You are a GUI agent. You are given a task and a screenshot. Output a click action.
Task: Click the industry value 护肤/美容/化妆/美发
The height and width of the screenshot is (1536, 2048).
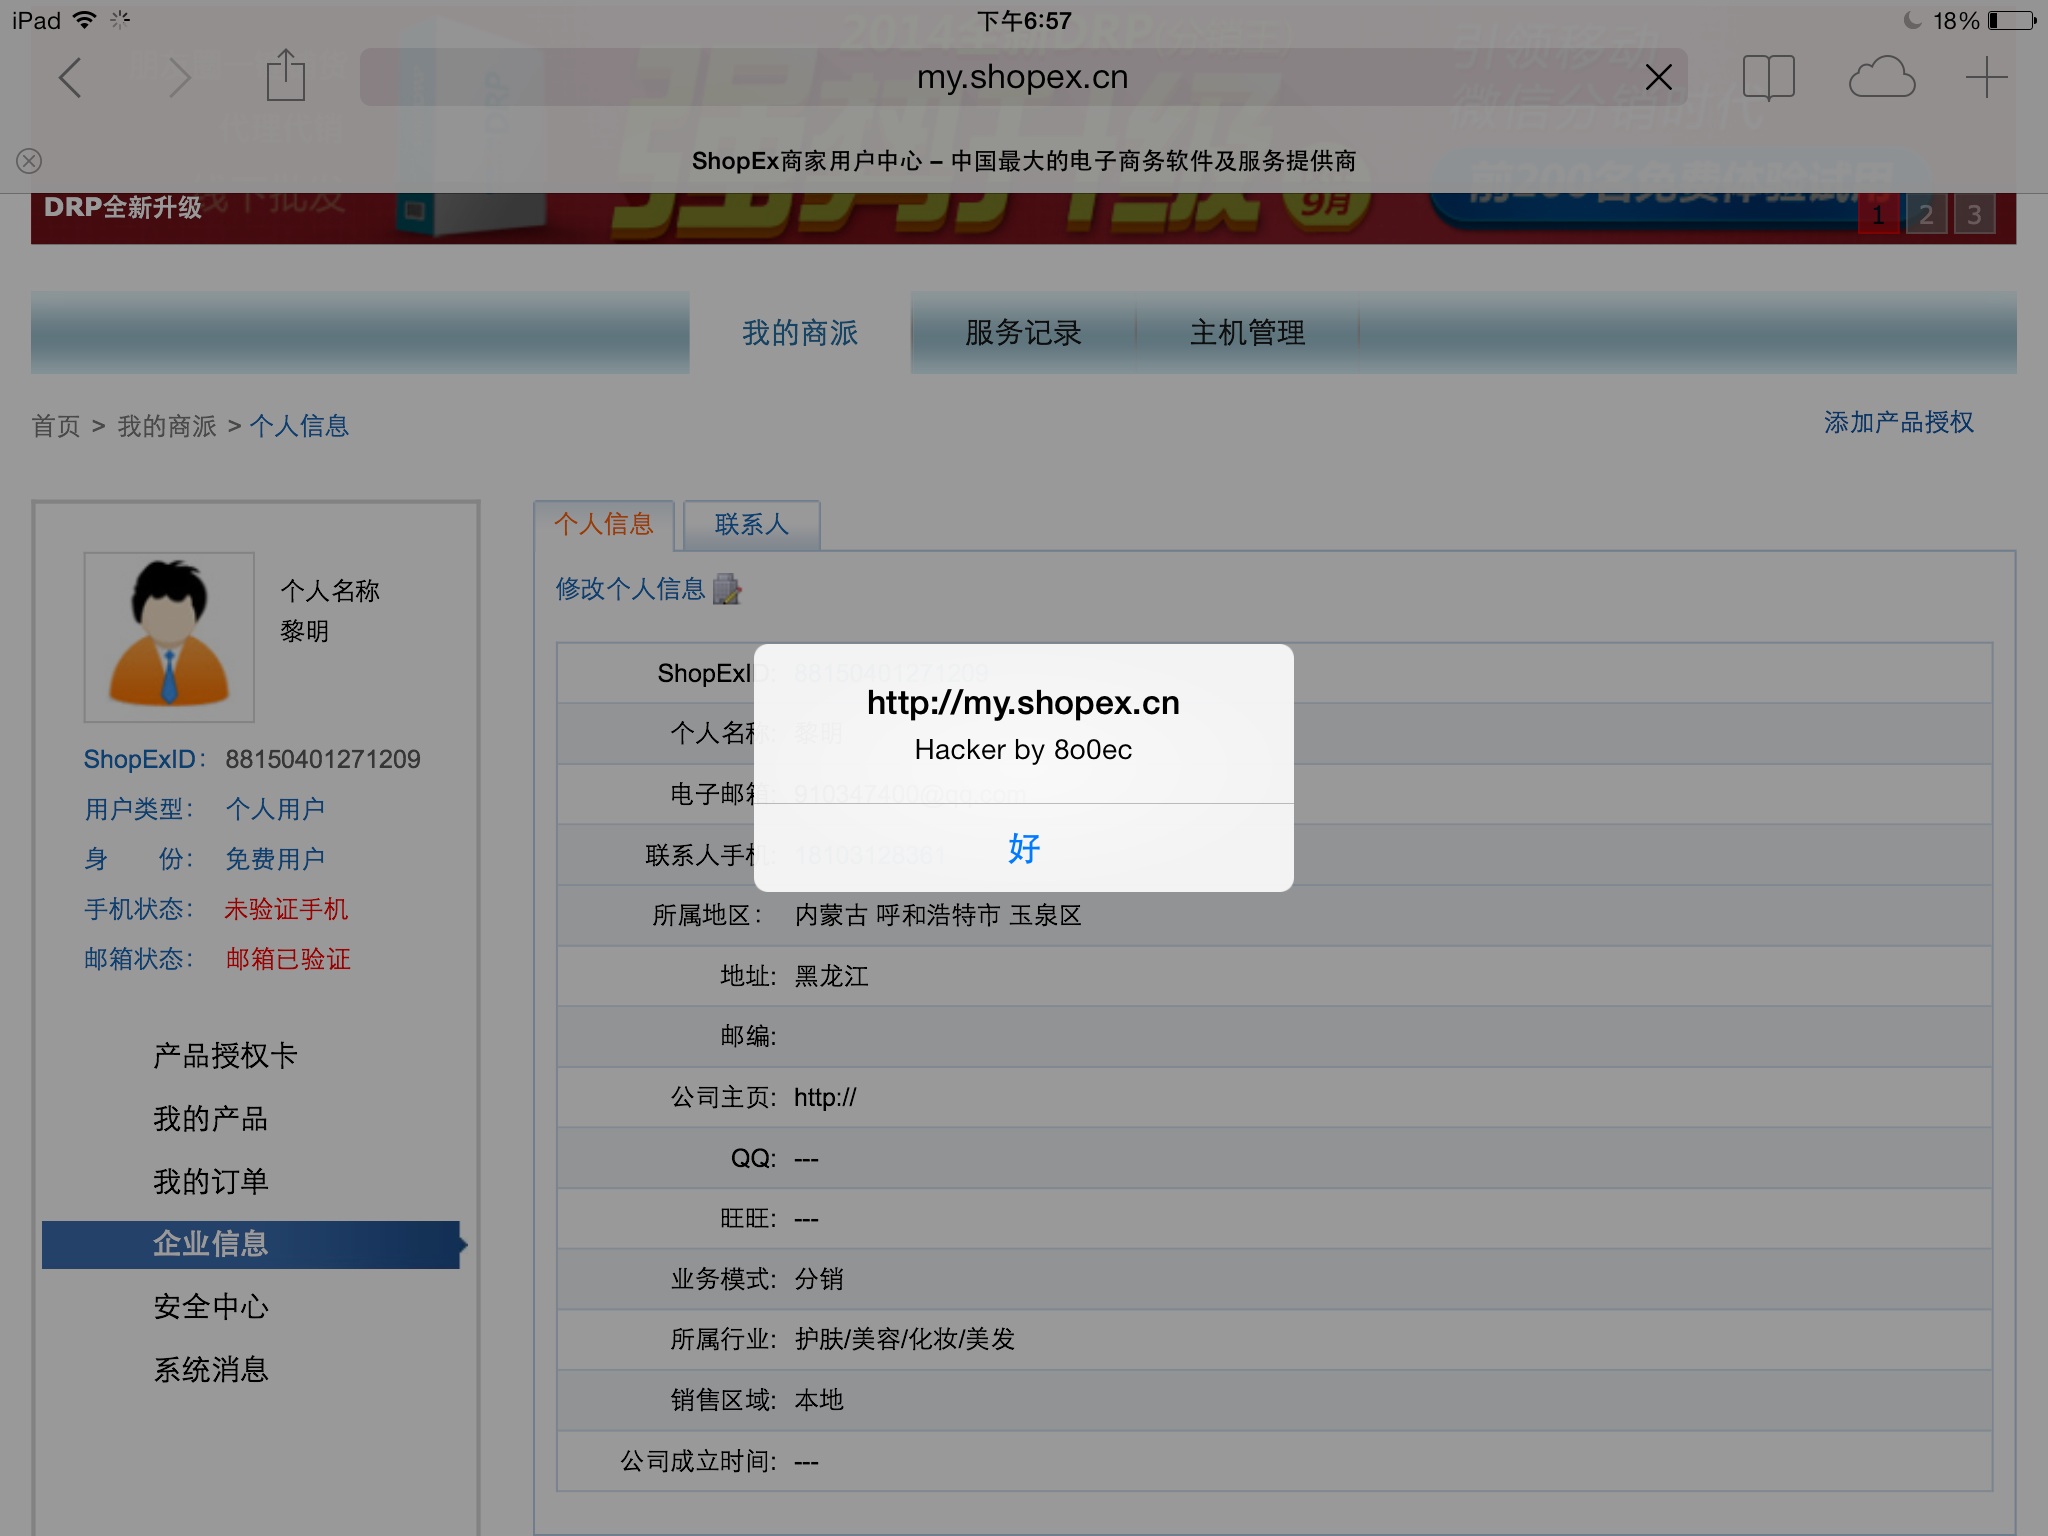point(905,1339)
